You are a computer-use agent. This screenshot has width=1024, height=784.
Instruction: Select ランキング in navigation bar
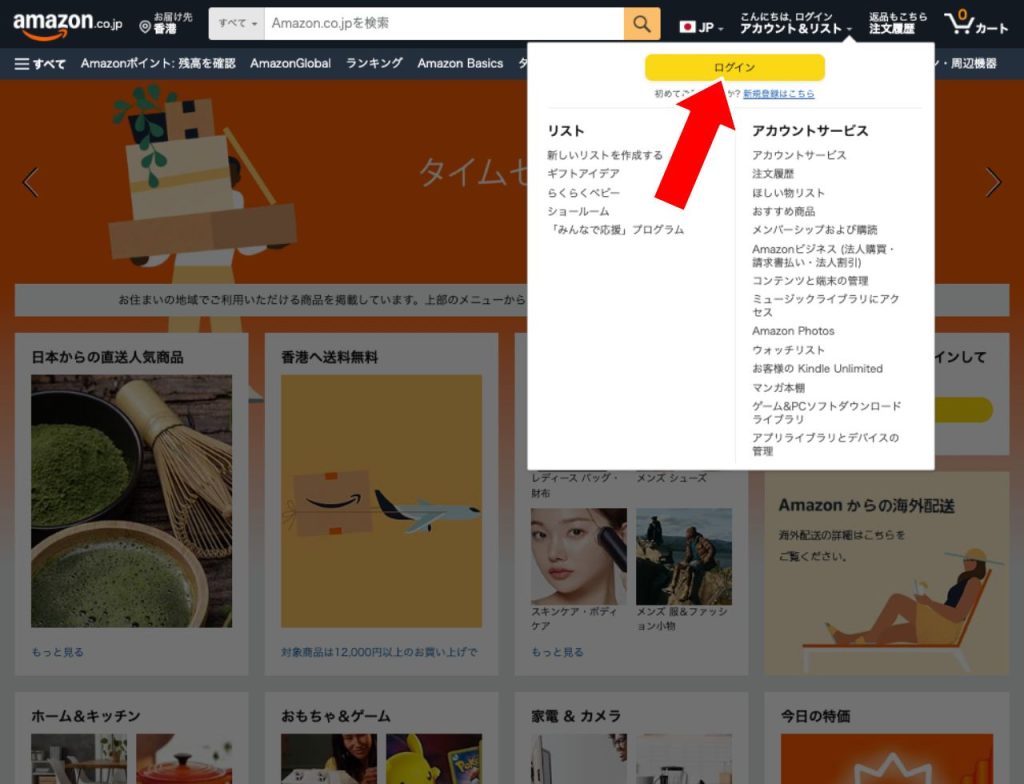click(374, 64)
